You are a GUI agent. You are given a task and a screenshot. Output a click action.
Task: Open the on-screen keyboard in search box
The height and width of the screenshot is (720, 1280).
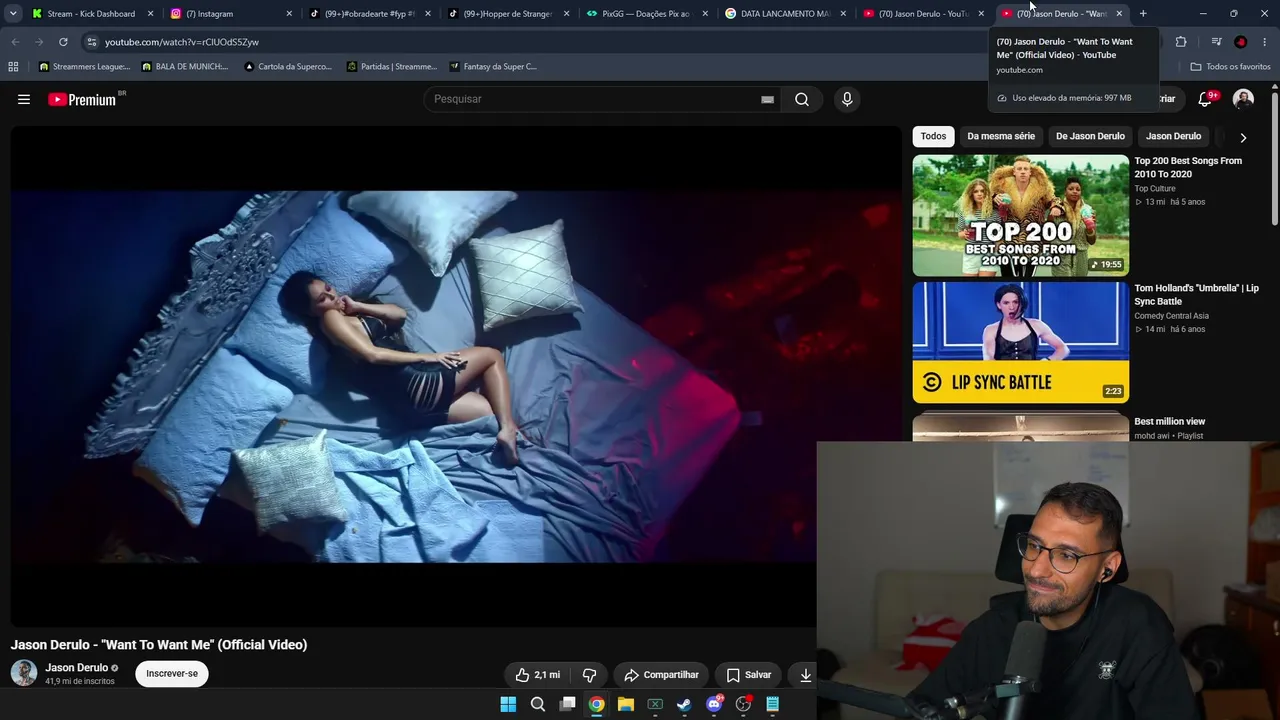(x=767, y=99)
